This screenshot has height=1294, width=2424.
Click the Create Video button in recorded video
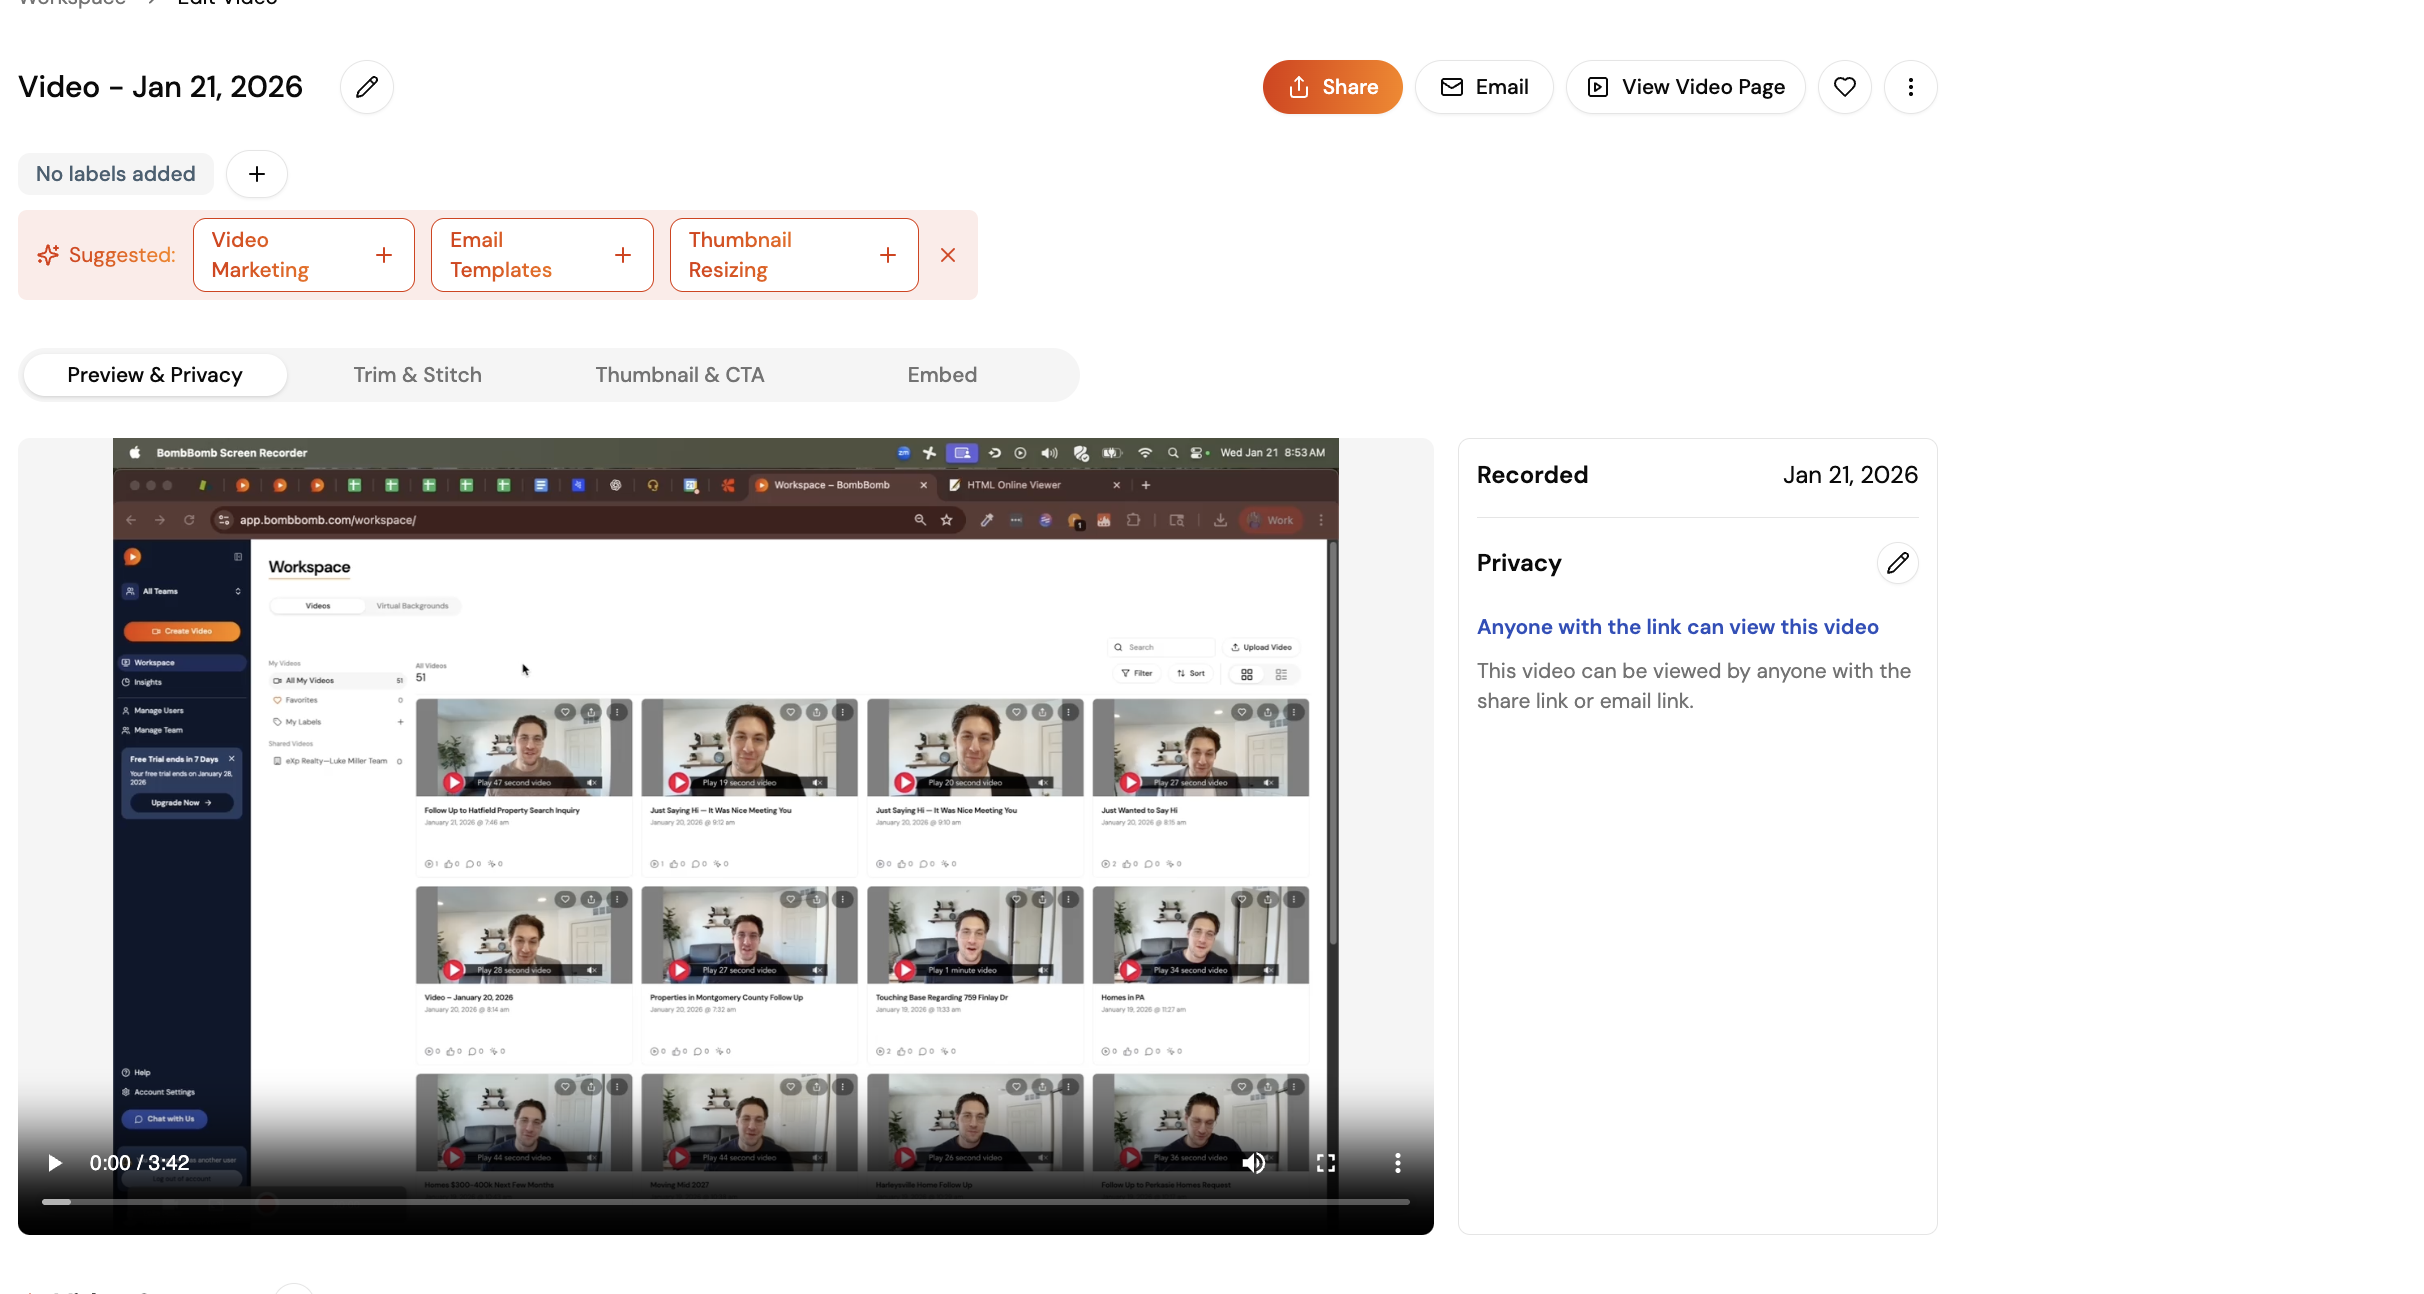pos(182,631)
